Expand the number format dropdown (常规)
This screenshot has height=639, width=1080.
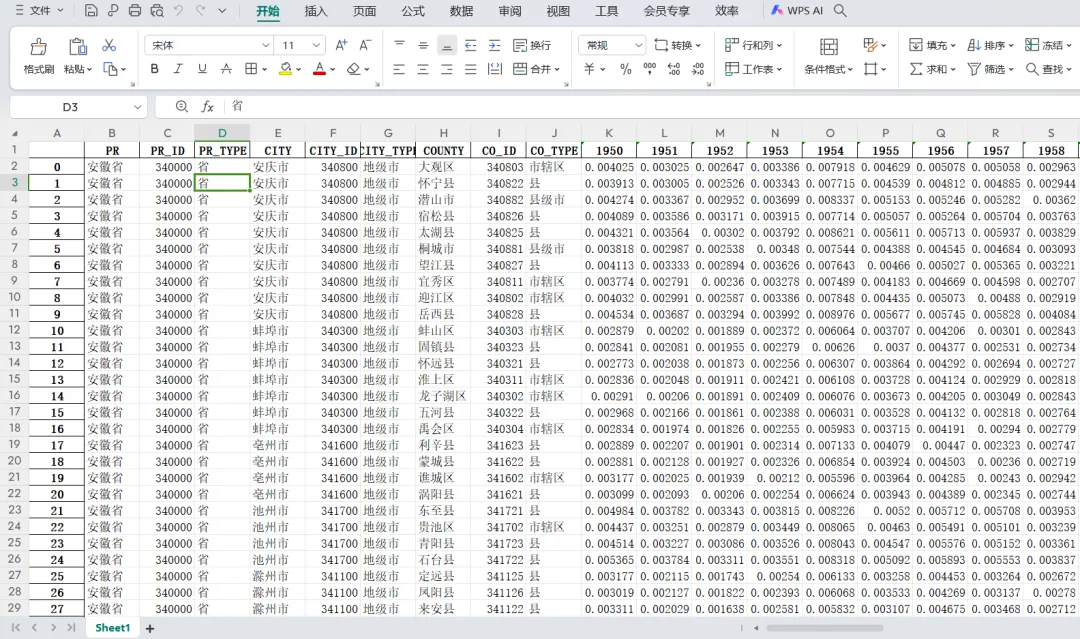coord(639,46)
